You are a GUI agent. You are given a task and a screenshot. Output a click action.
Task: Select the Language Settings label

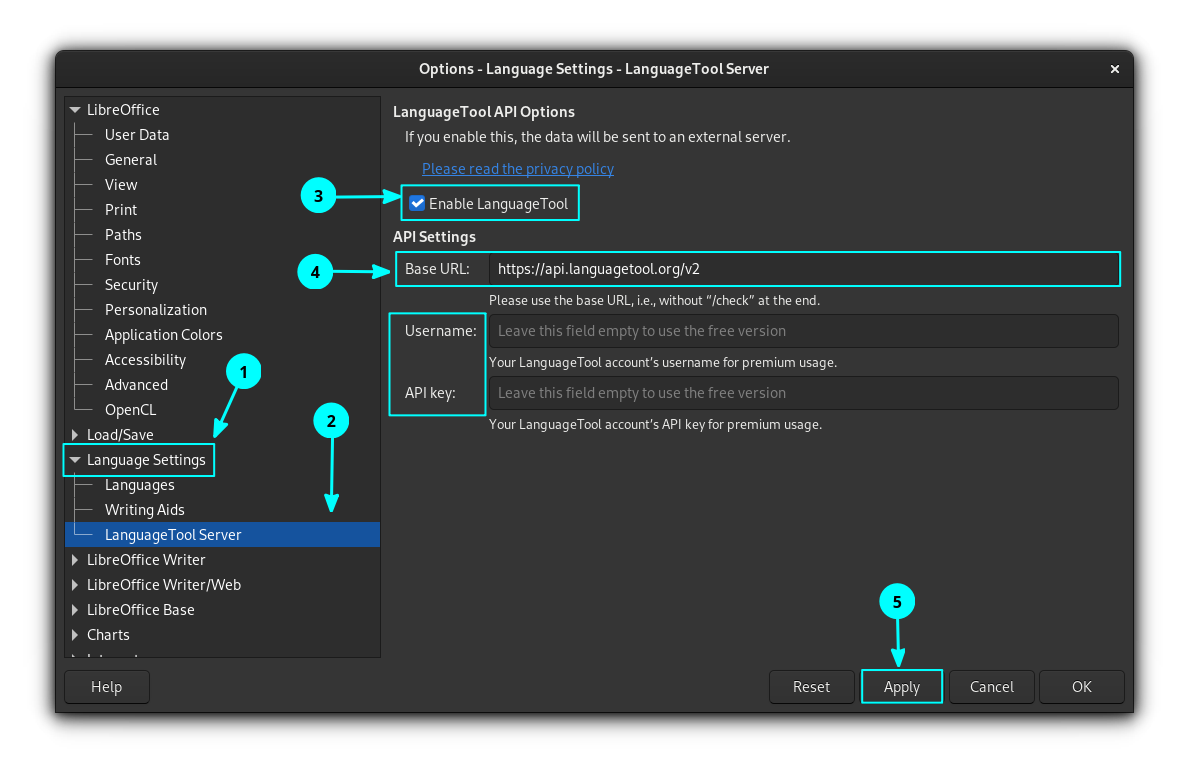(146, 460)
